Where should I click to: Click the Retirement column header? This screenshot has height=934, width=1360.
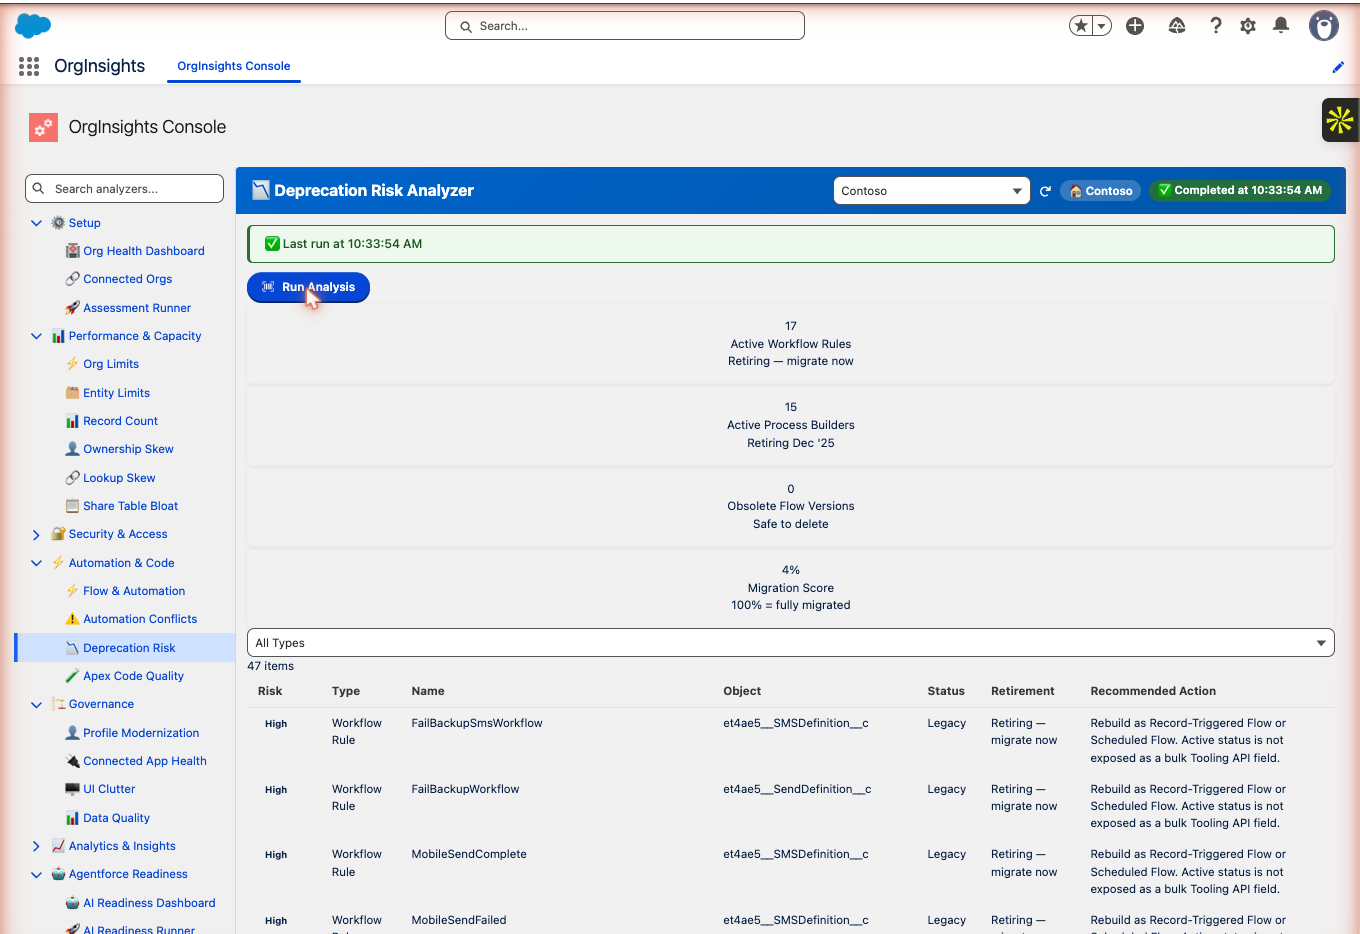[x=1022, y=691]
